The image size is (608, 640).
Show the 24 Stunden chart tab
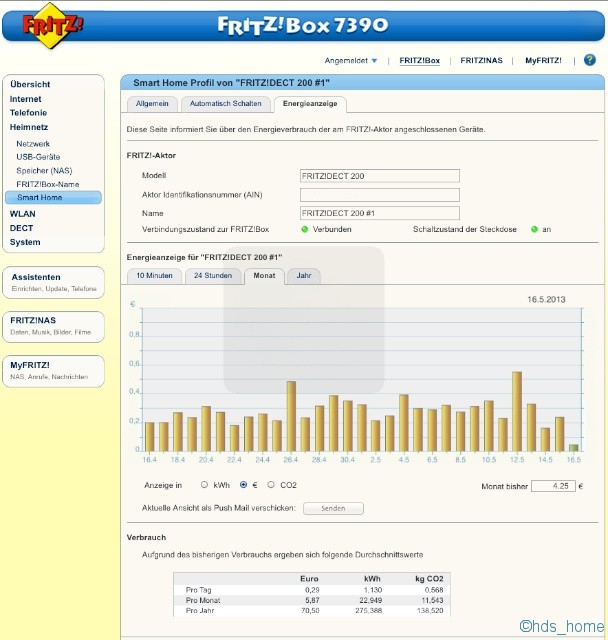click(x=213, y=276)
